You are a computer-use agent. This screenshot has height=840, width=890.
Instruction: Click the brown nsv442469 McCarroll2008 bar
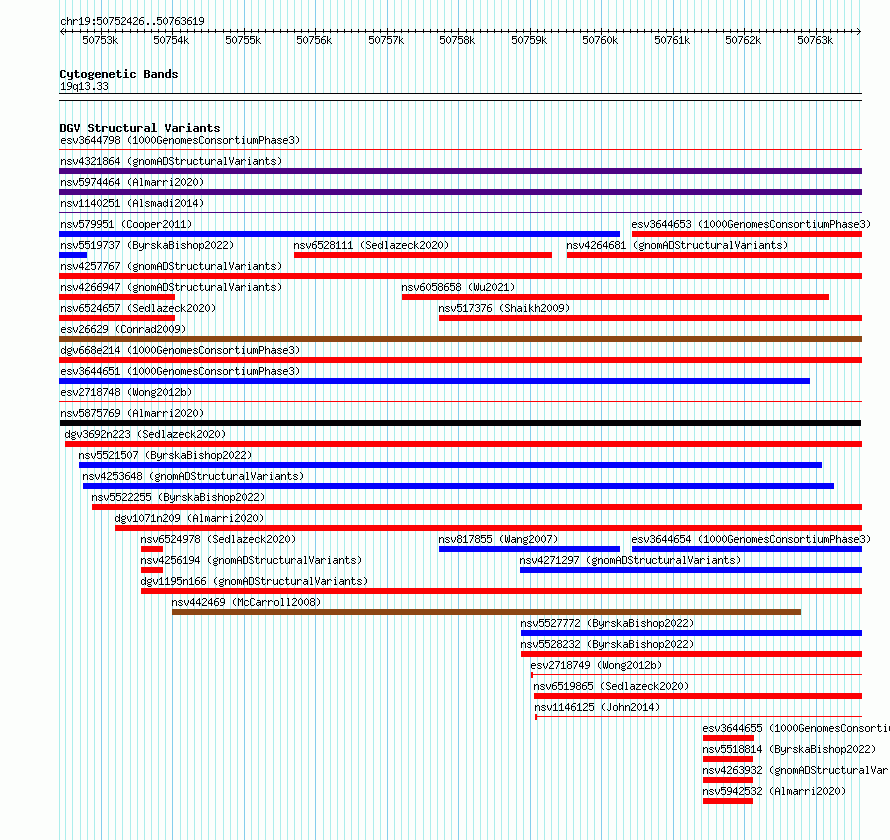coord(486,612)
